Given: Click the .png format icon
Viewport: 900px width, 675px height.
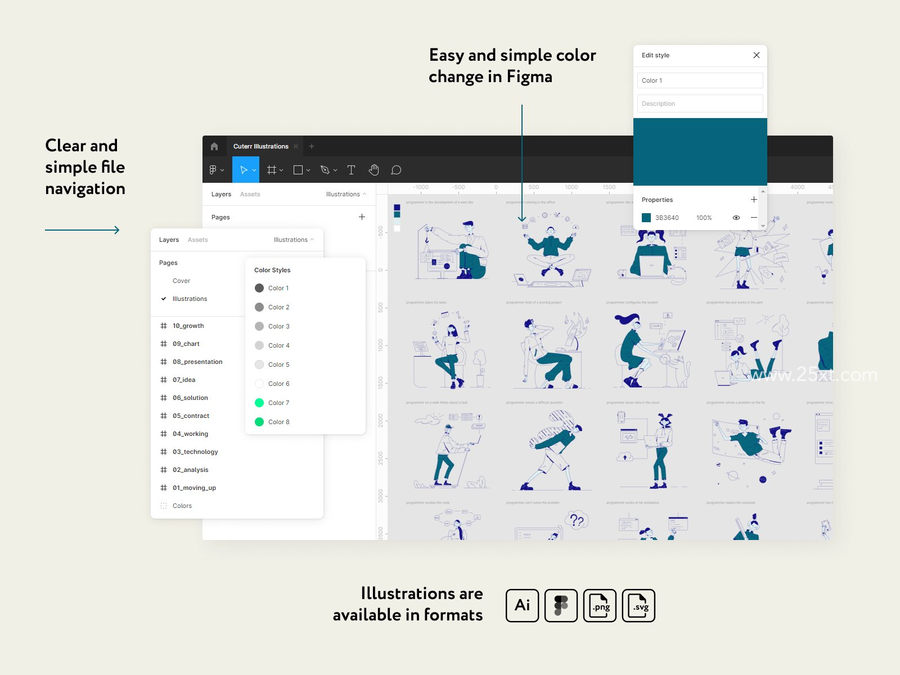Looking at the screenshot, I should pos(600,606).
